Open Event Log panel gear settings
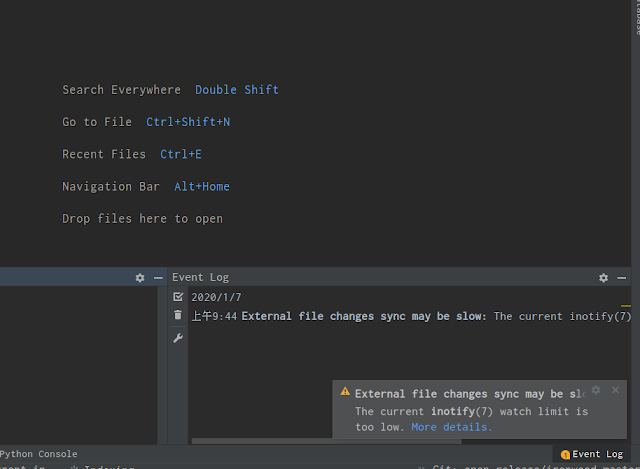Image resolution: width=640 pixels, height=469 pixels. [603, 277]
